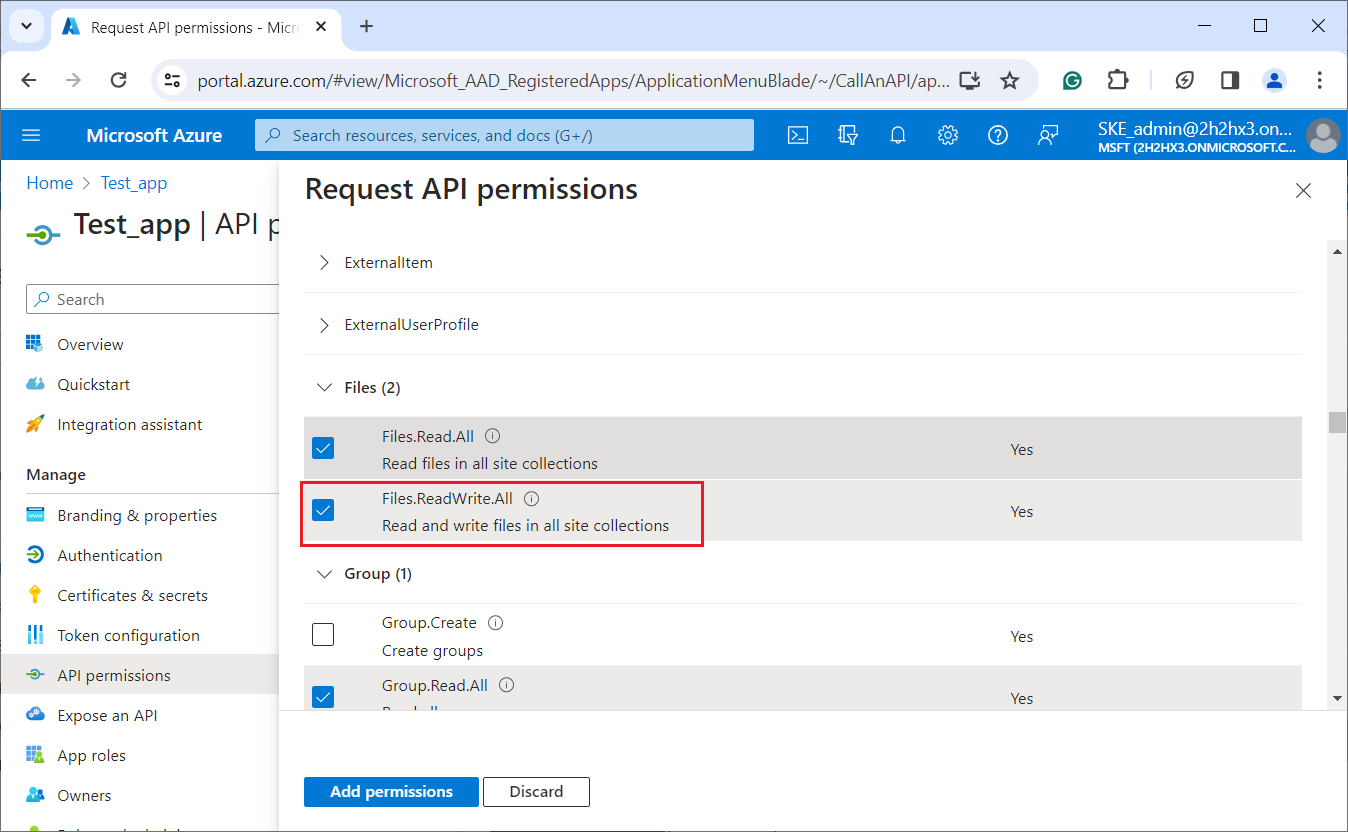
Task: Click the help question mark icon
Action: (998, 135)
